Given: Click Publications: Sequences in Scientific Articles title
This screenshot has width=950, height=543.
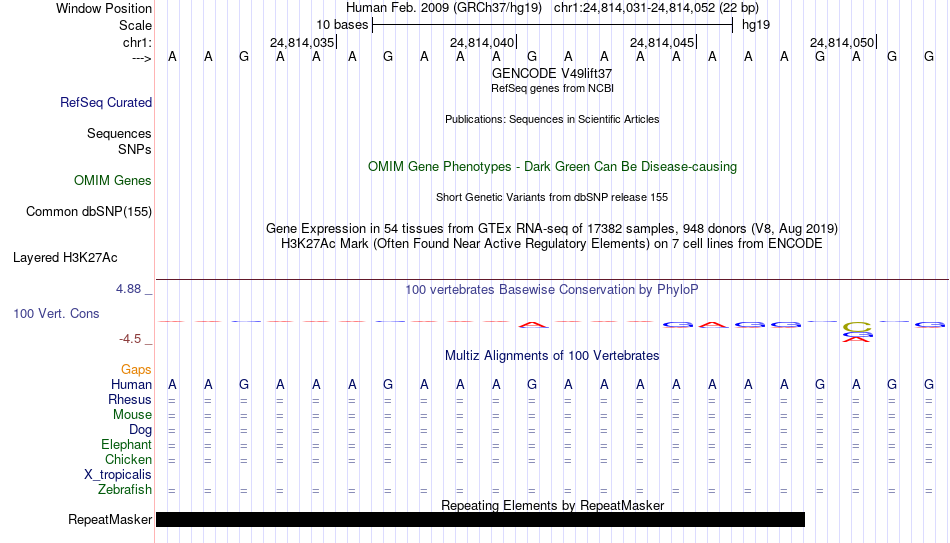Looking at the screenshot, I should [x=552, y=119].
